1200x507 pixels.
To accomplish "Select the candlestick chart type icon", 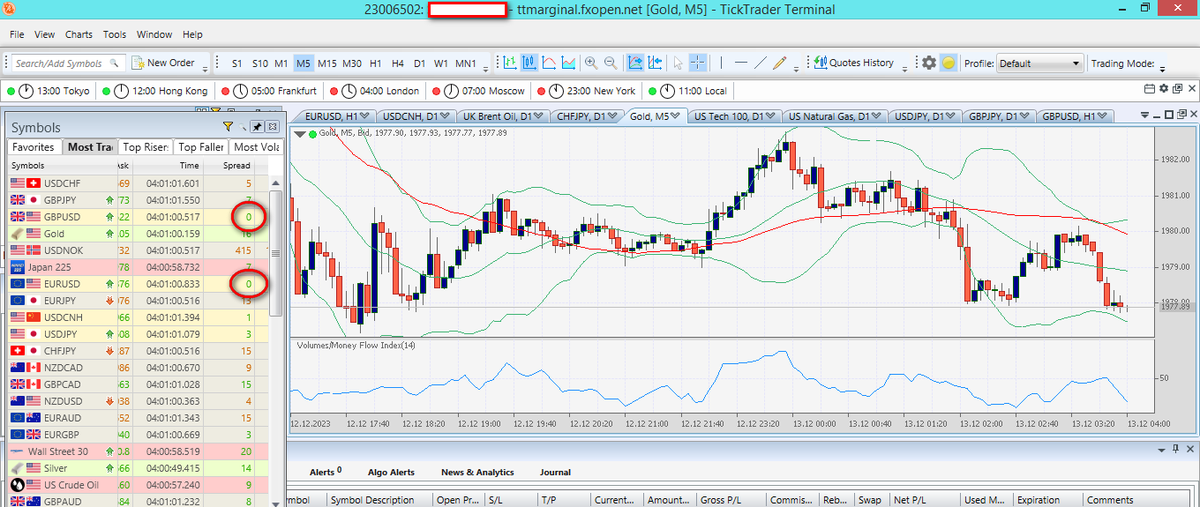I will [529, 63].
